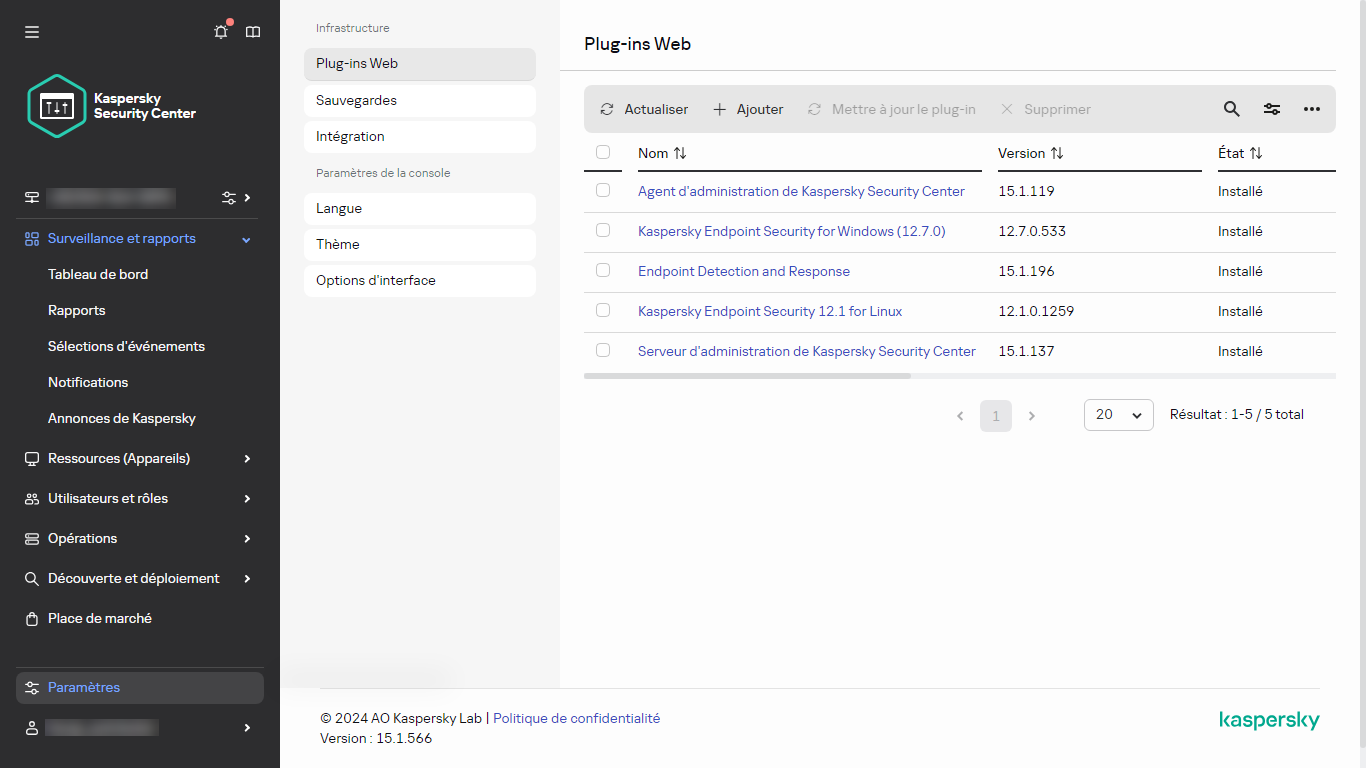1366x768 pixels.
Task: Click the Paramètres sliders icon
Action: point(32,688)
